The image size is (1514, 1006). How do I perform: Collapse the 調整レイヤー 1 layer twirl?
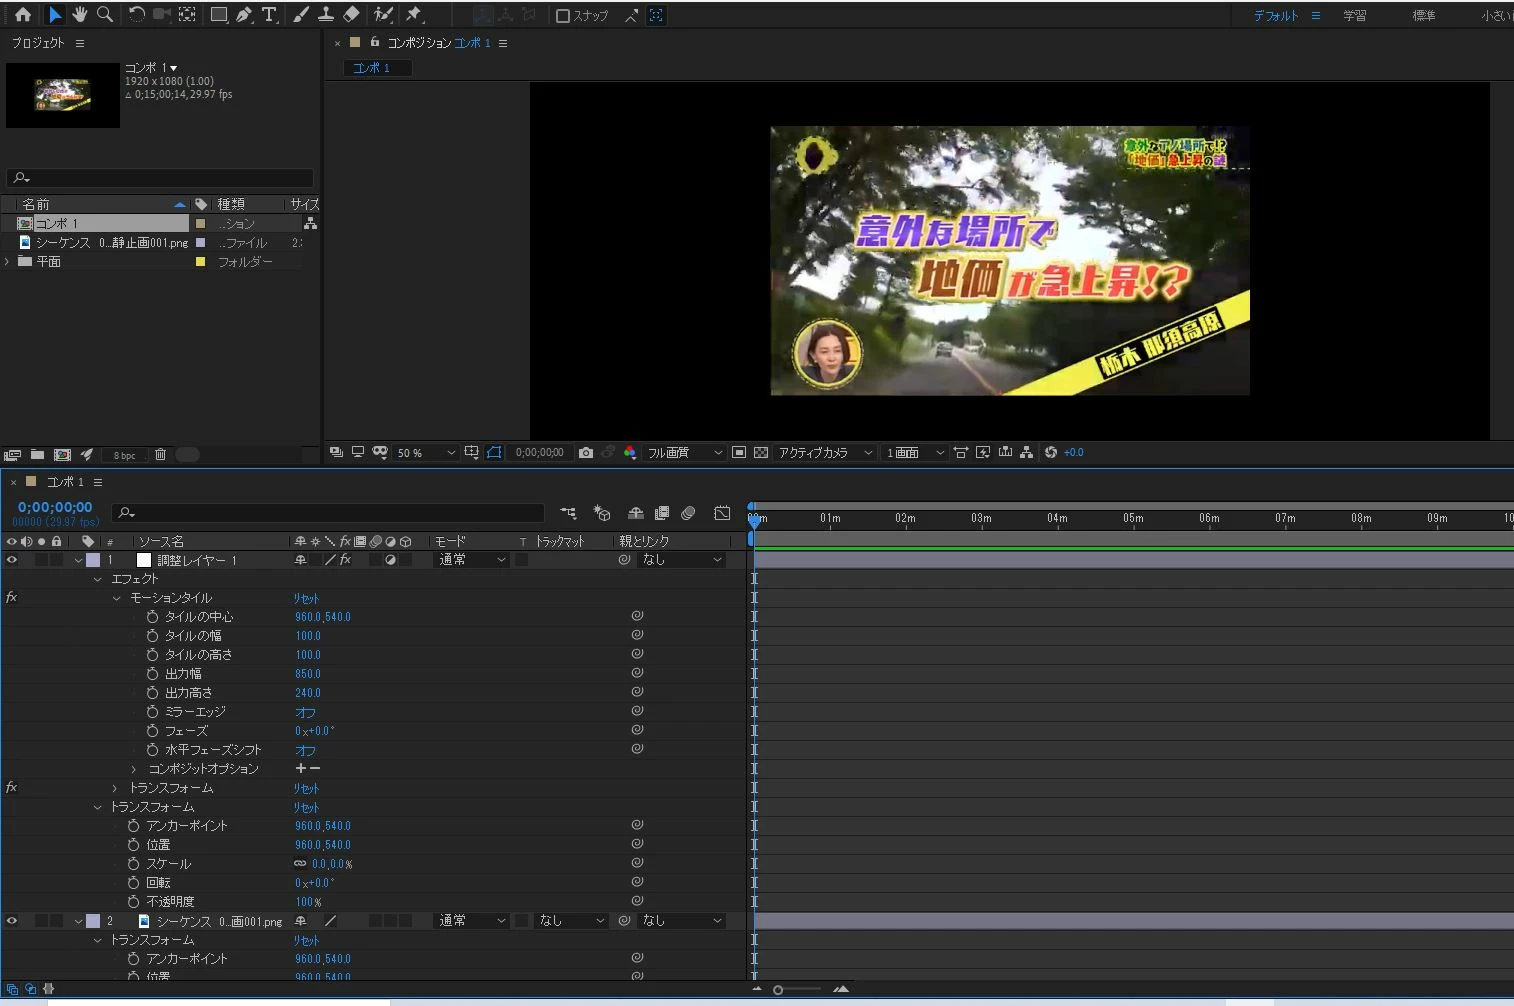tap(78, 560)
